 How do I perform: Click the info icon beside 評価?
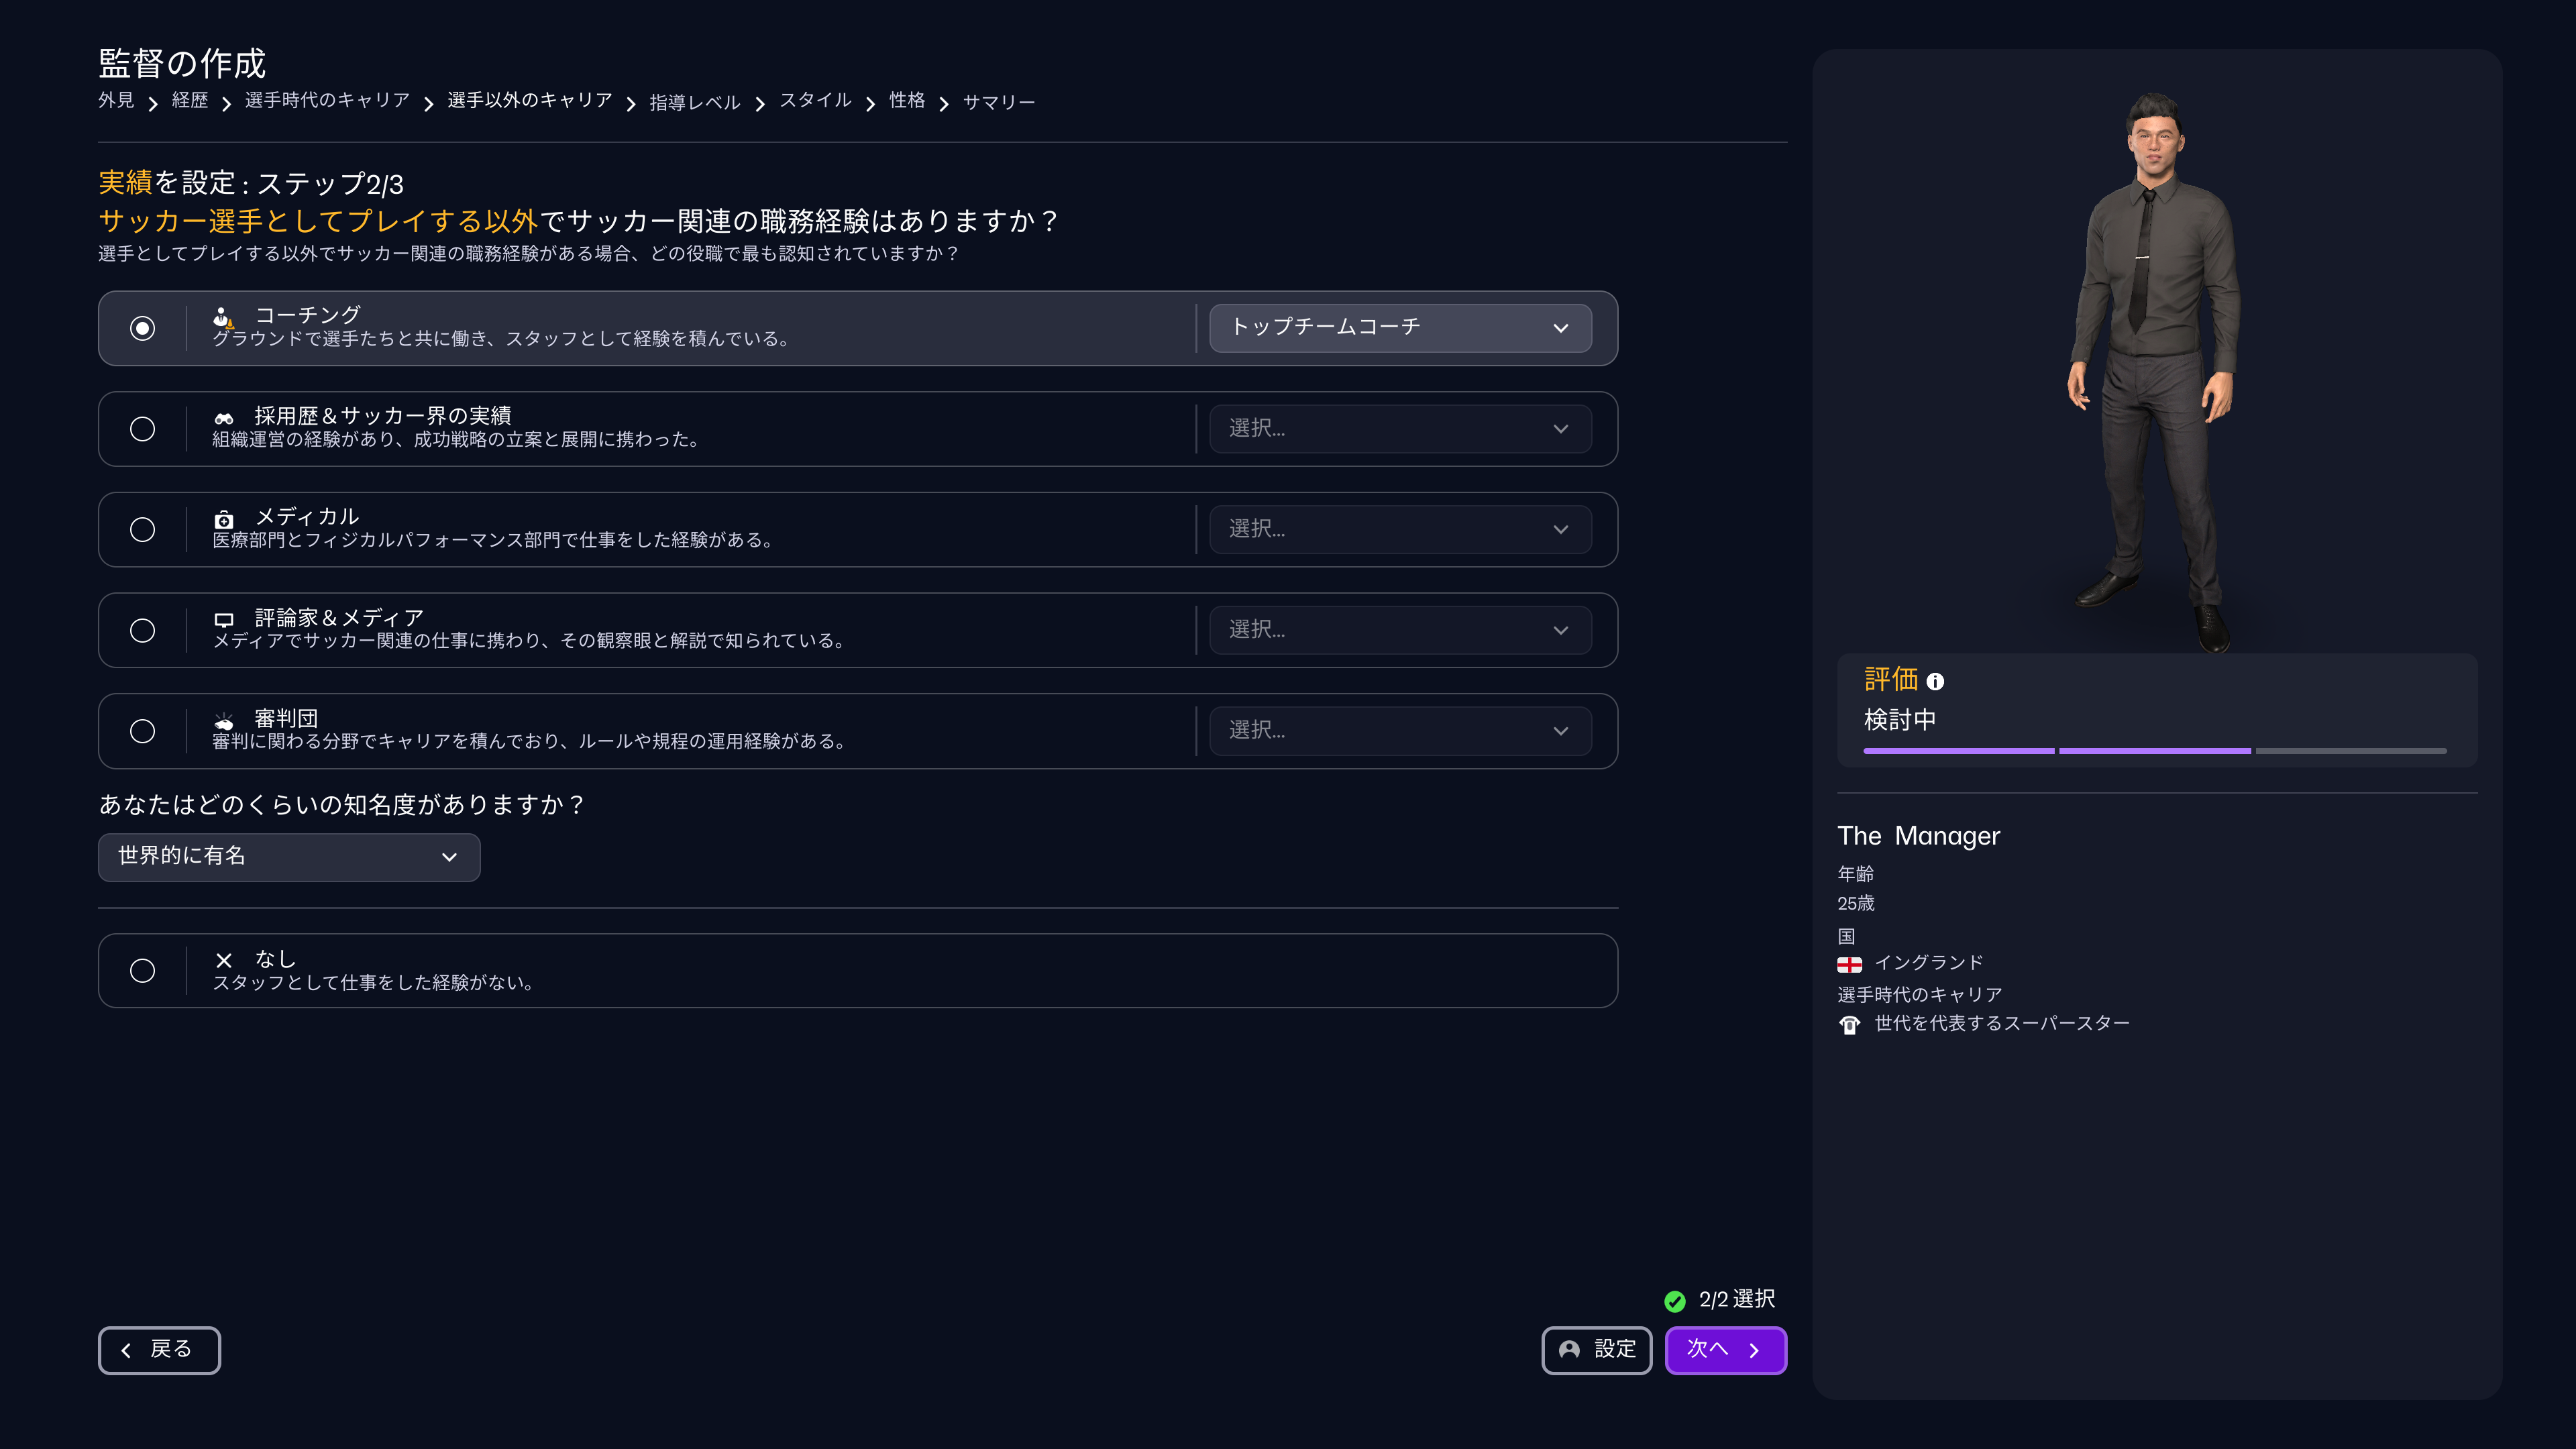pyautogui.click(x=1935, y=682)
